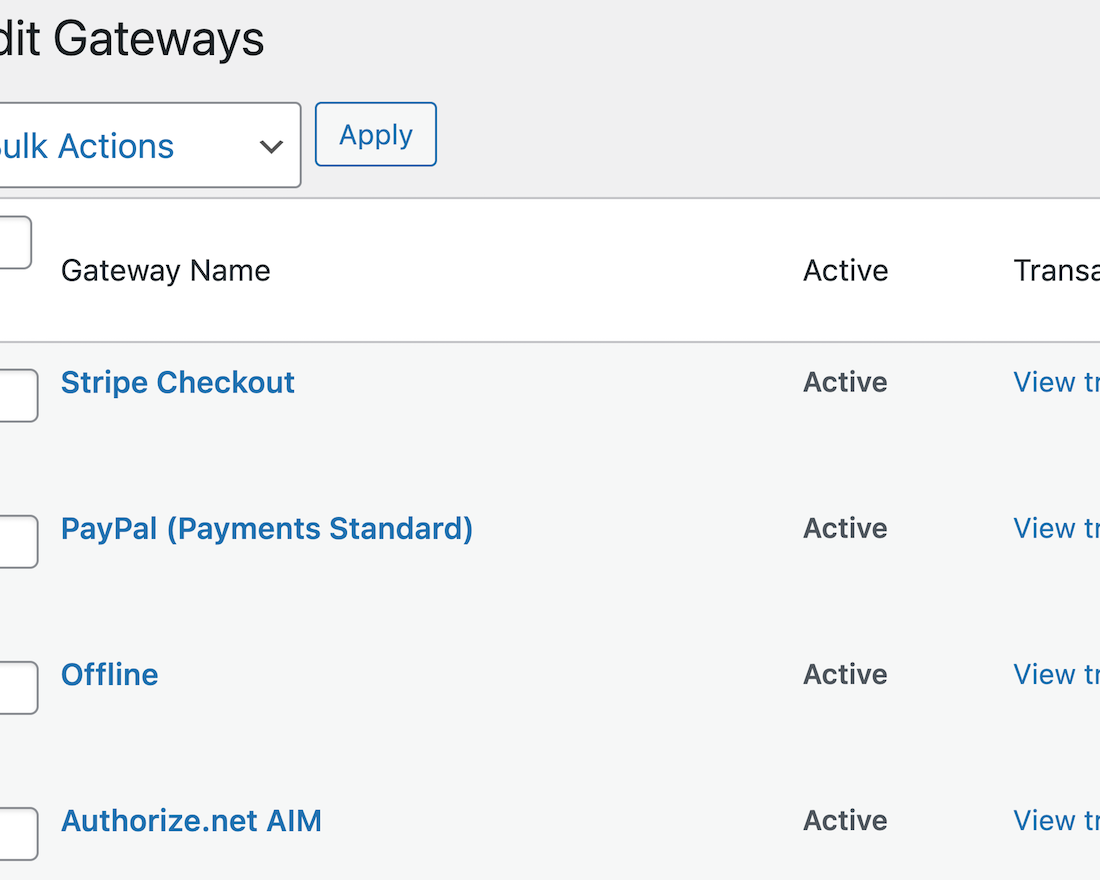Click the Active status in Stripe Checkout row
This screenshot has width=1100, height=880.
(845, 382)
